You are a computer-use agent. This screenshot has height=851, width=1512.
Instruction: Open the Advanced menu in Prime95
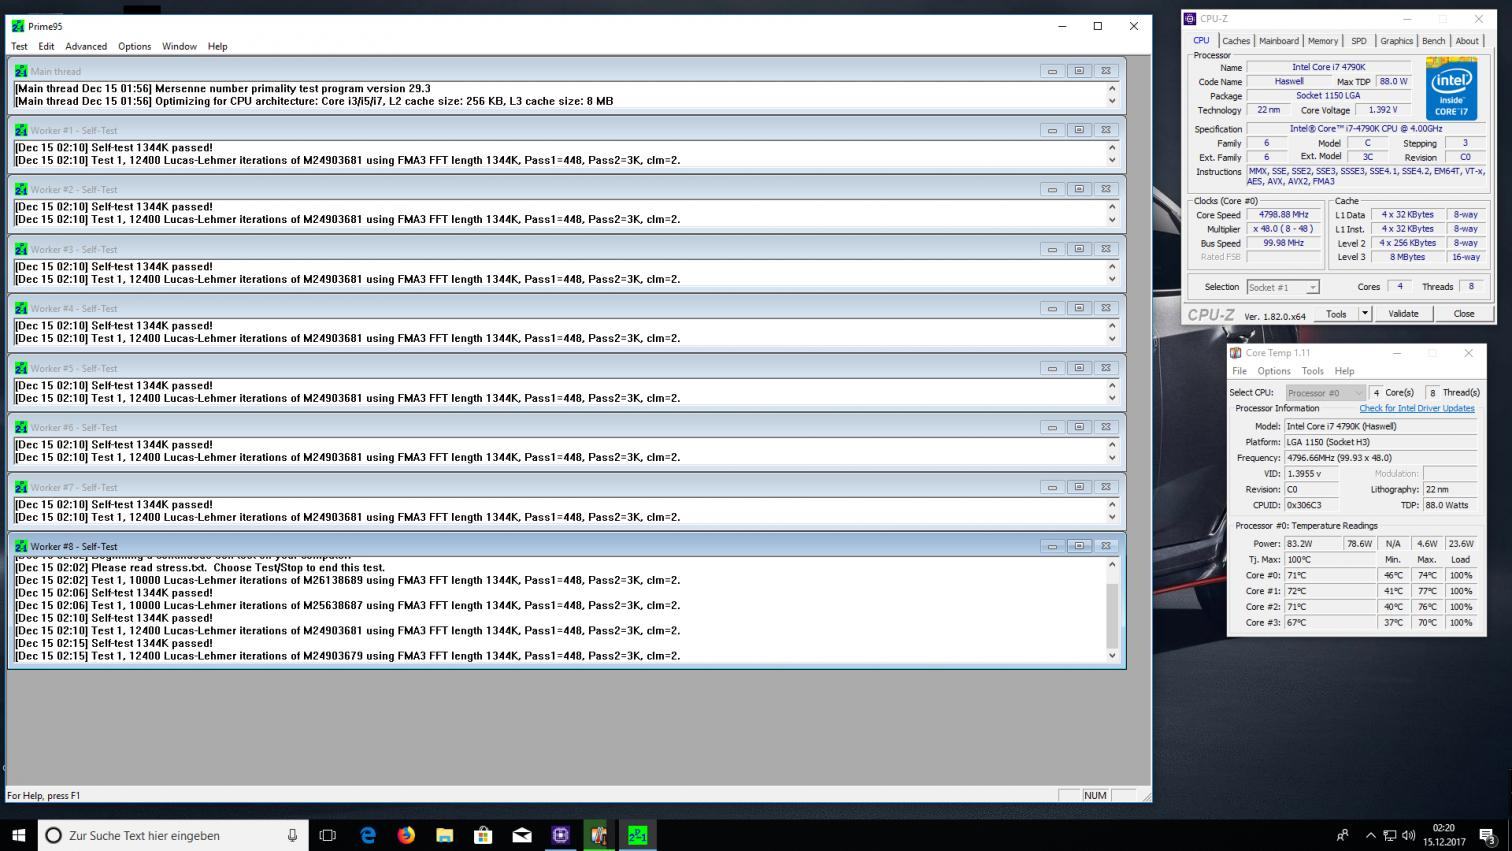pyautogui.click(x=86, y=46)
